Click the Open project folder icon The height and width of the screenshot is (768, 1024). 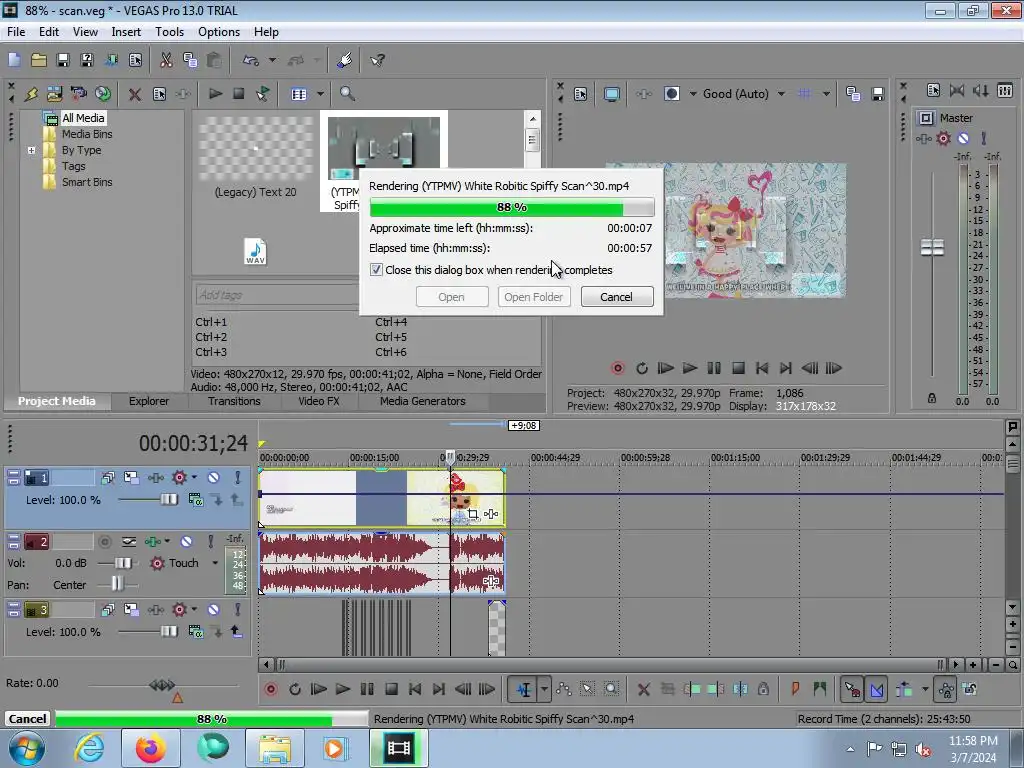point(39,60)
